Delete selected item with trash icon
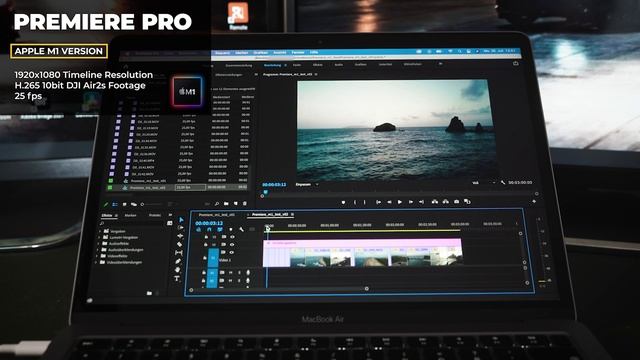The width and height of the screenshot is (640, 360). [244, 203]
